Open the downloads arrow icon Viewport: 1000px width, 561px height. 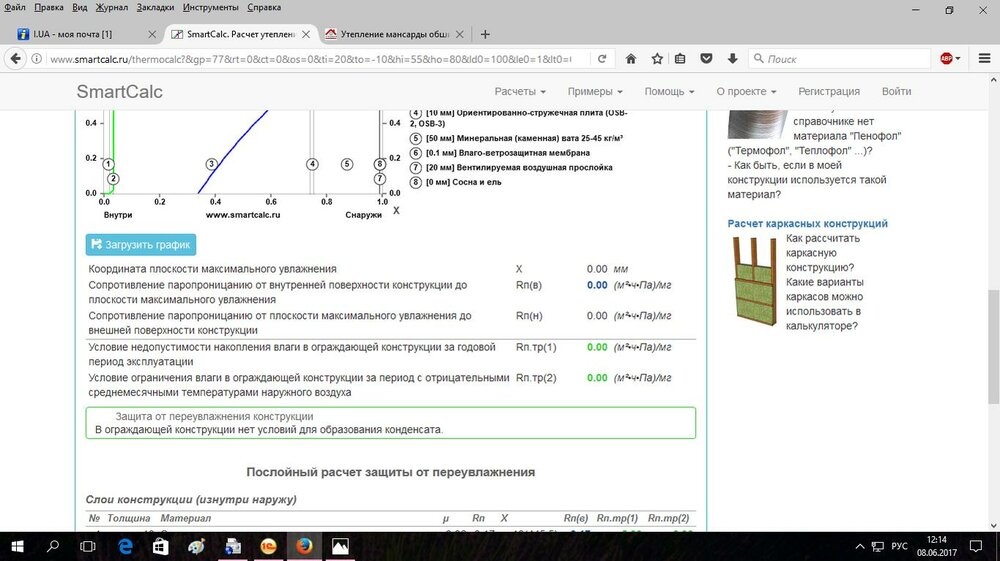point(733,59)
